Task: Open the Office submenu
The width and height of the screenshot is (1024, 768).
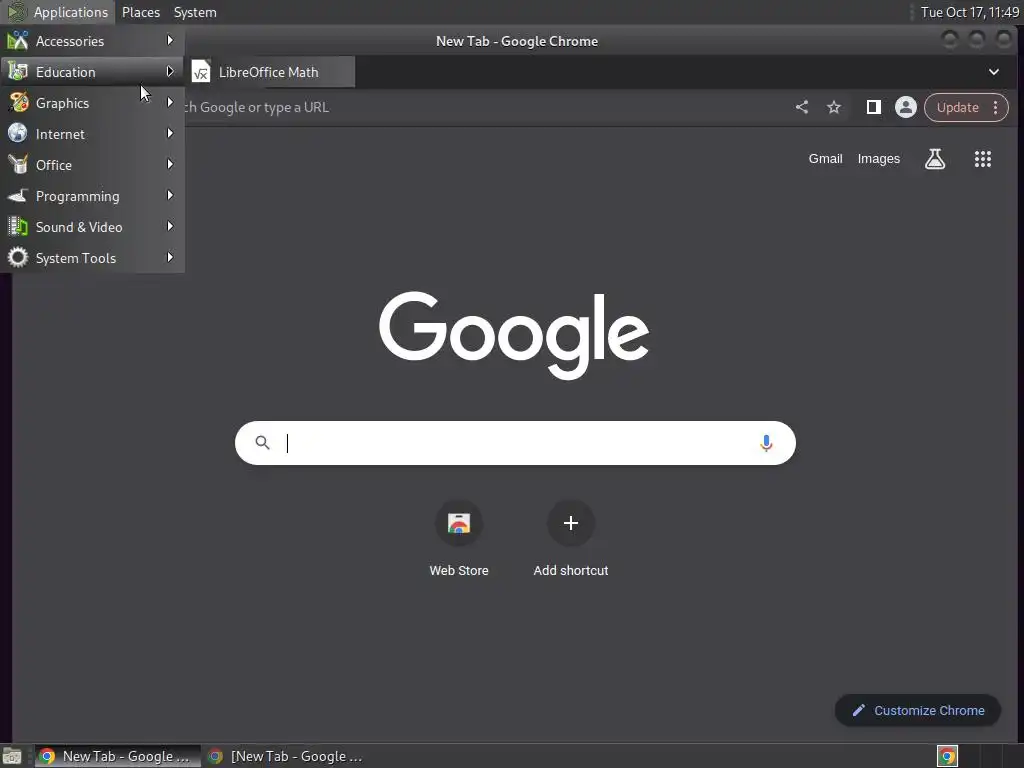Action: tap(92, 165)
